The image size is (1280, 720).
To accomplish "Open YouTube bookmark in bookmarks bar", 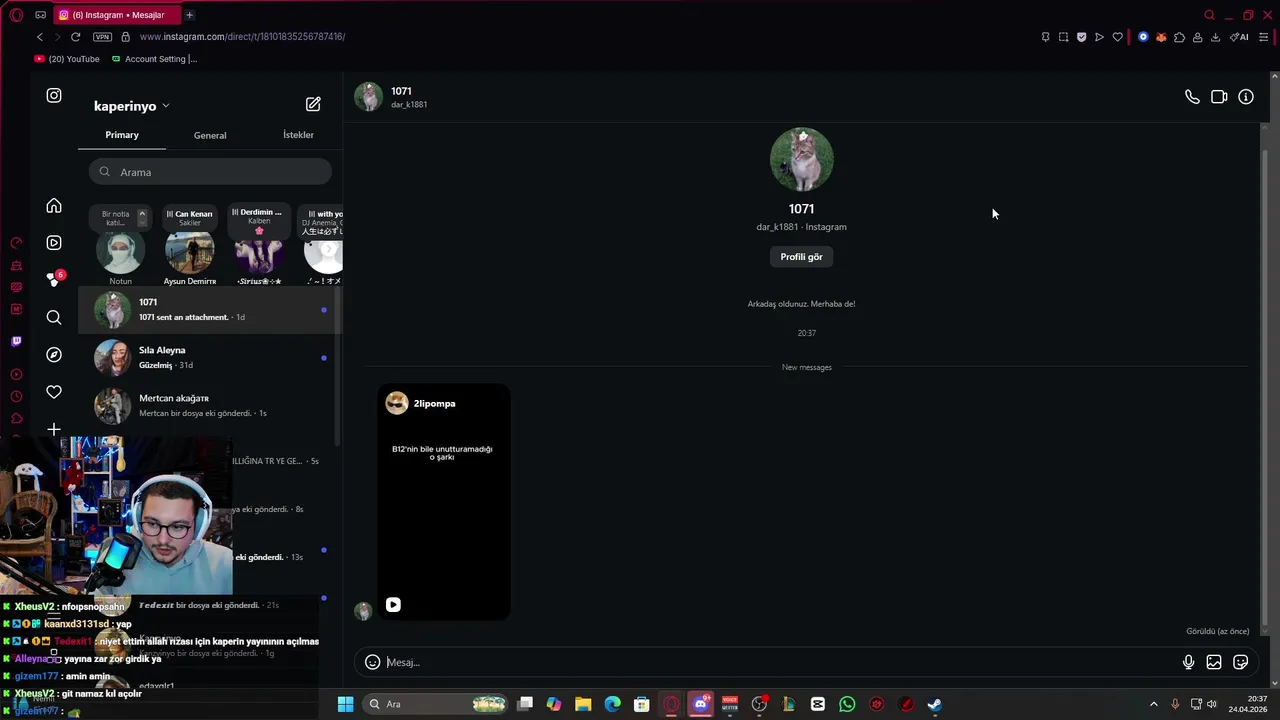I will 67,59.
